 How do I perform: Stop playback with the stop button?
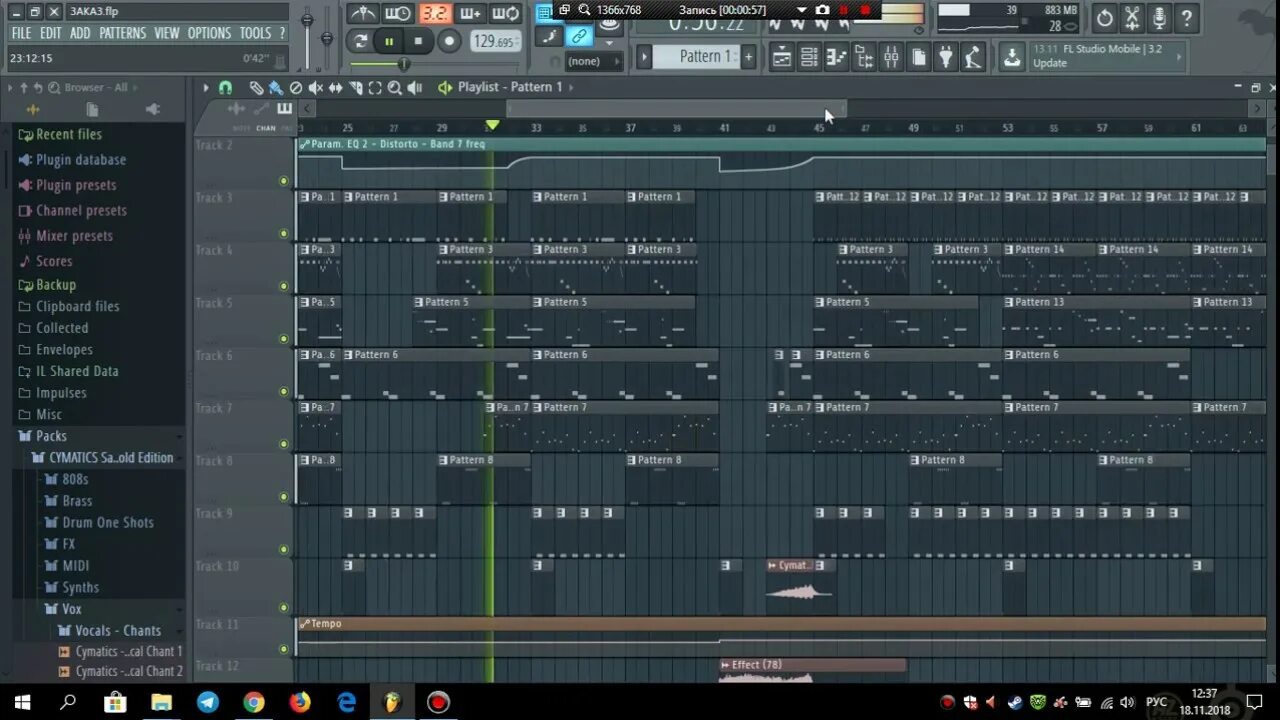click(x=418, y=41)
